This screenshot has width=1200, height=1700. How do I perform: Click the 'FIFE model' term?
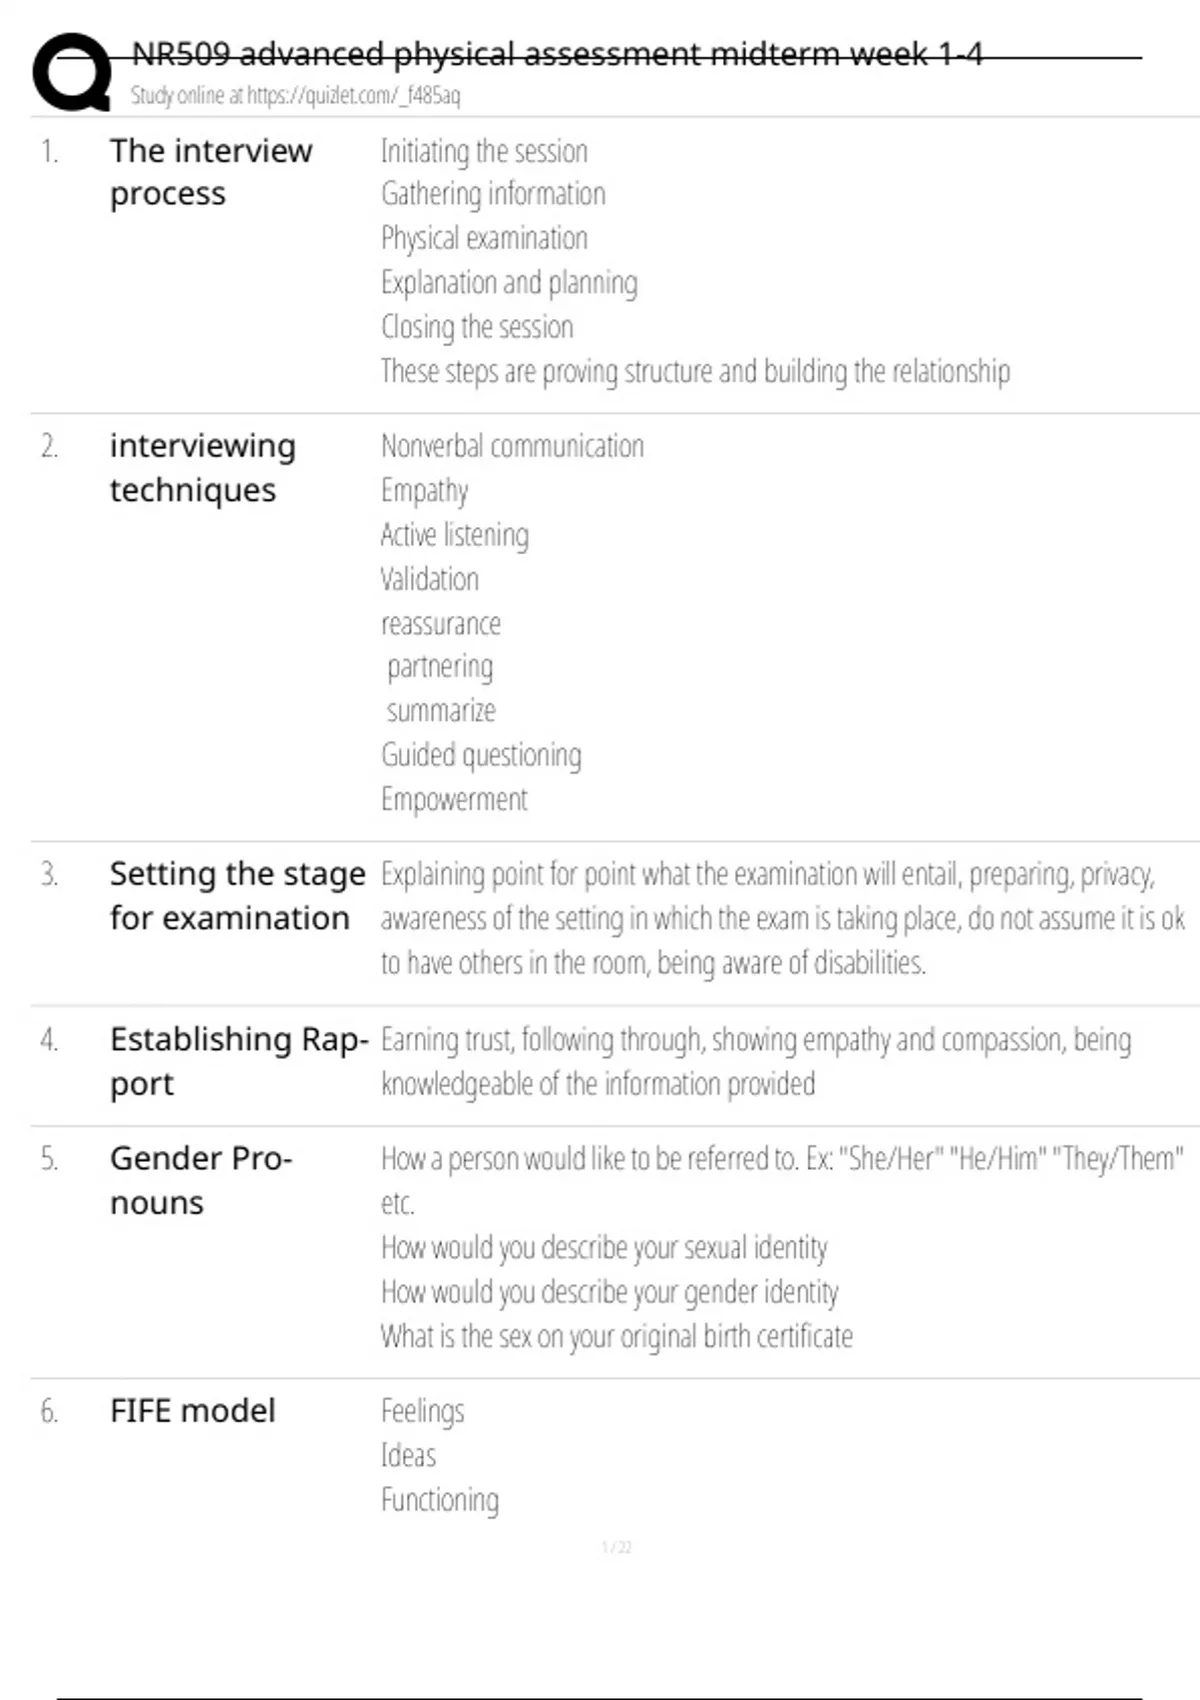[x=192, y=1411]
